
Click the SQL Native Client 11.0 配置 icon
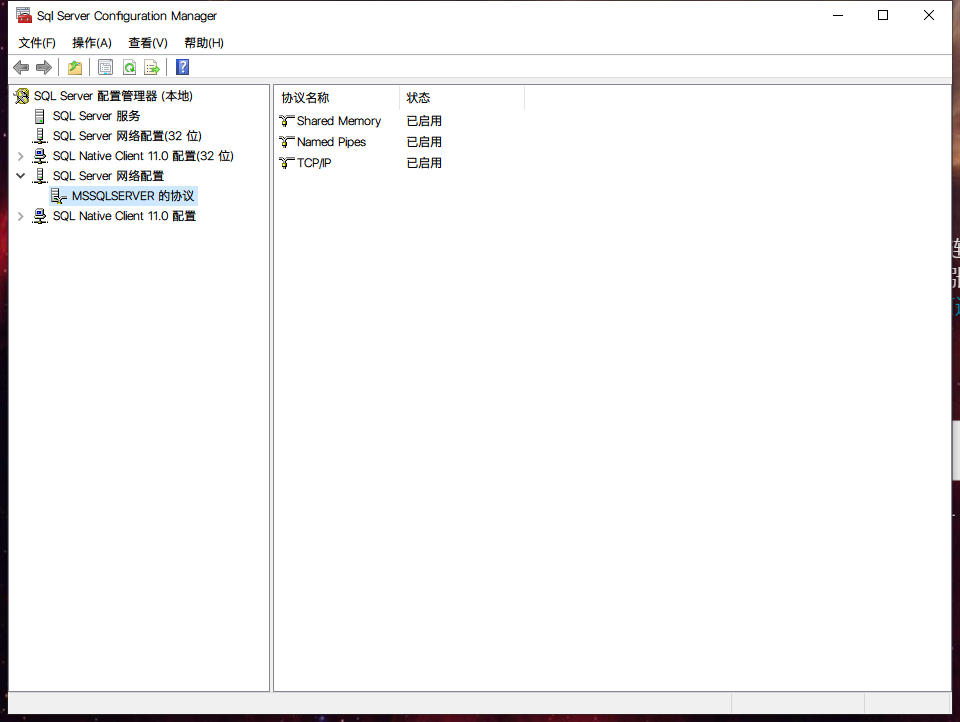pyautogui.click(x=40, y=216)
